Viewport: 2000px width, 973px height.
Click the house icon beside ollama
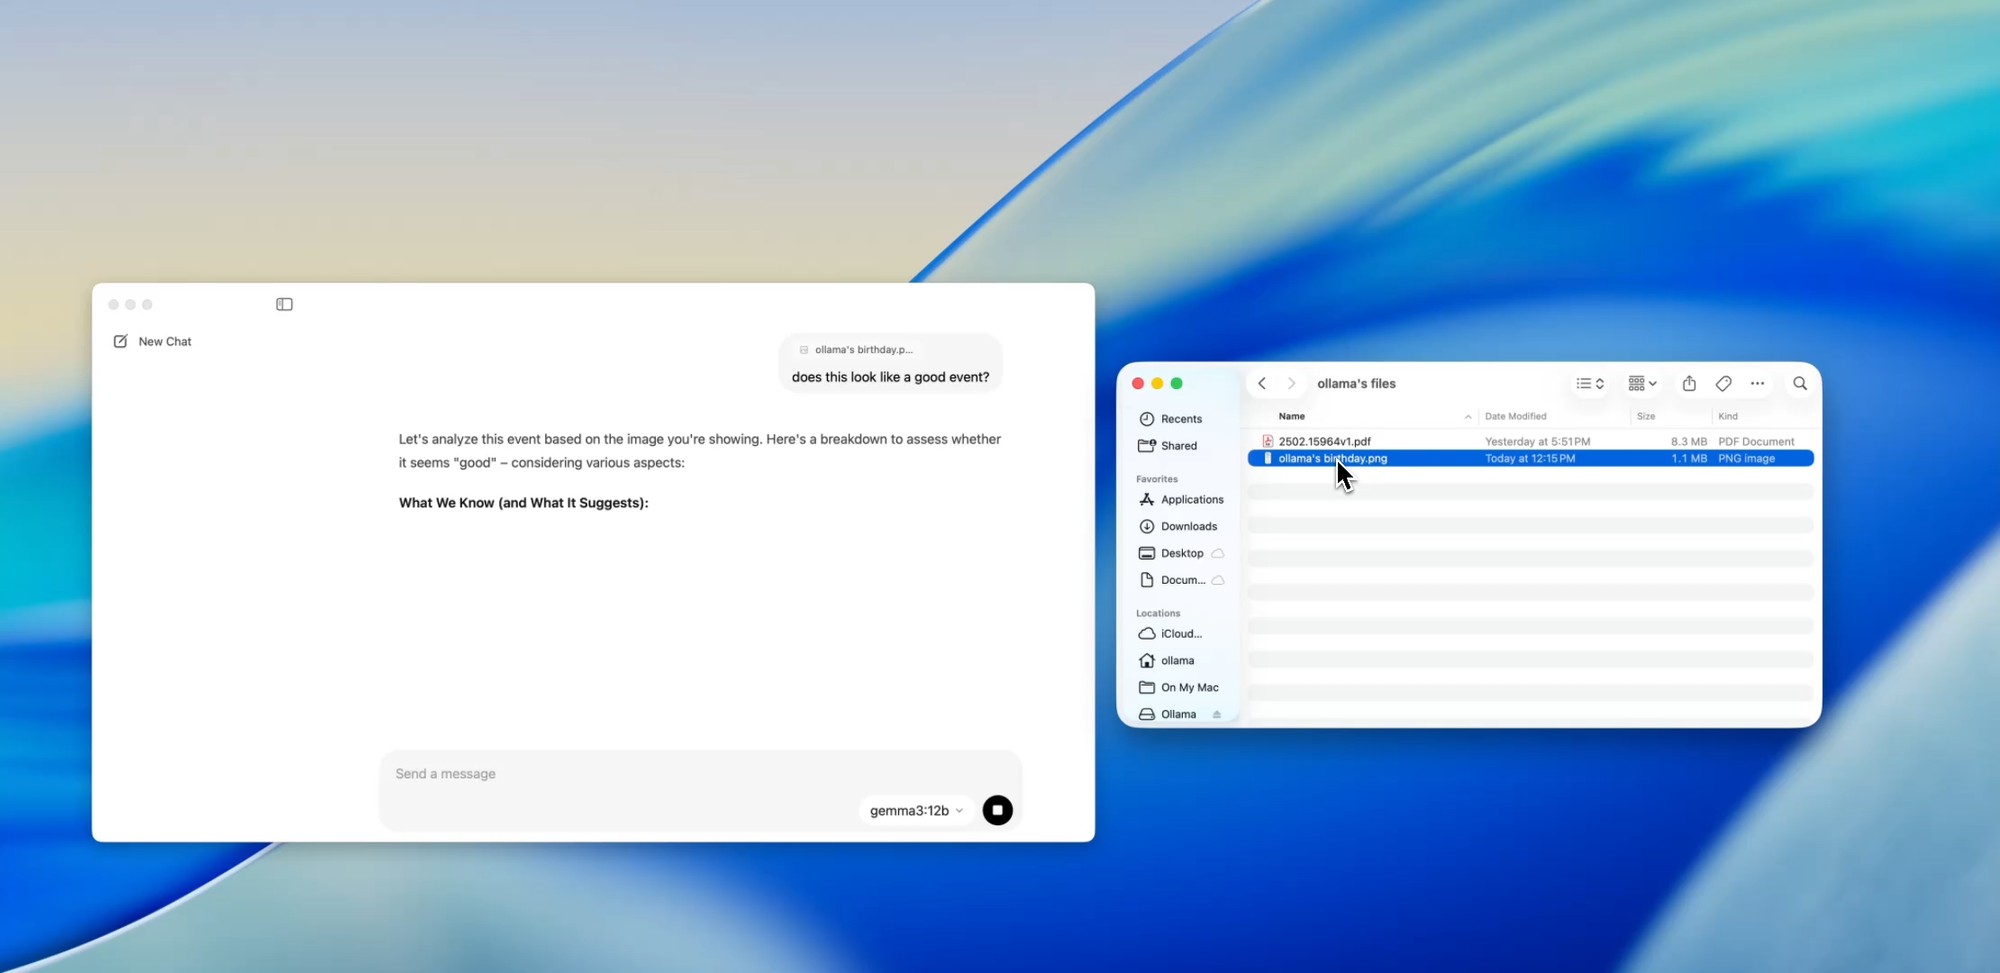(x=1147, y=661)
